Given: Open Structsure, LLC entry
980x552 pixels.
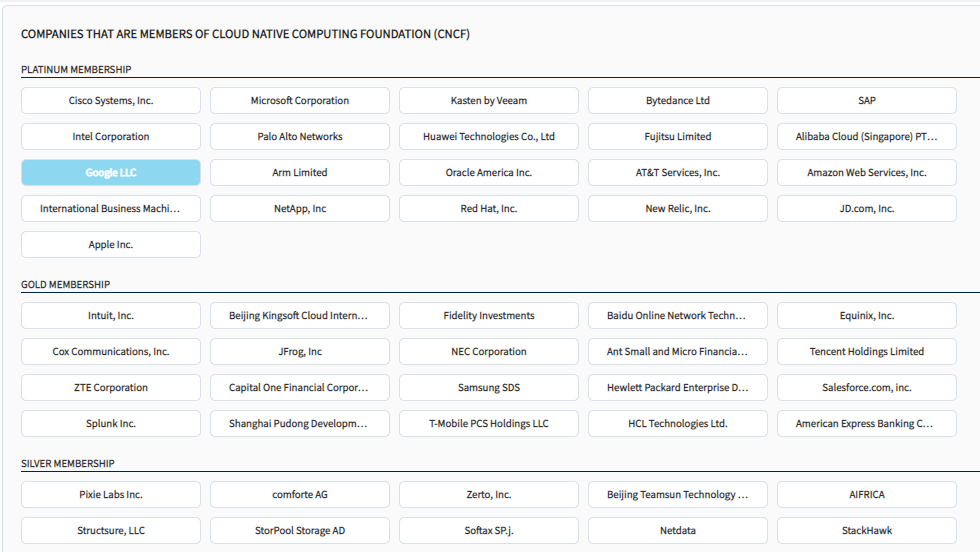Looking at the screenshot, I should (x=111, y=530).
